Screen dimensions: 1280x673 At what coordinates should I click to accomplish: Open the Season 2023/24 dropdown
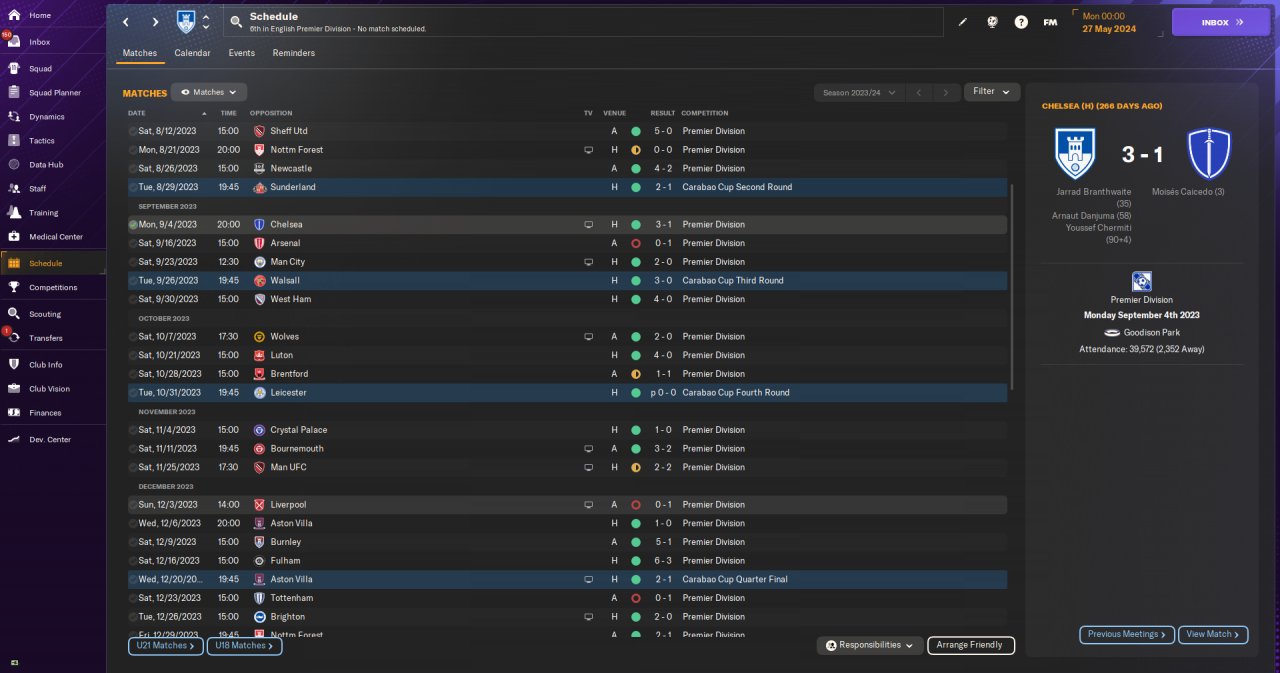click(x=860, y=92)
